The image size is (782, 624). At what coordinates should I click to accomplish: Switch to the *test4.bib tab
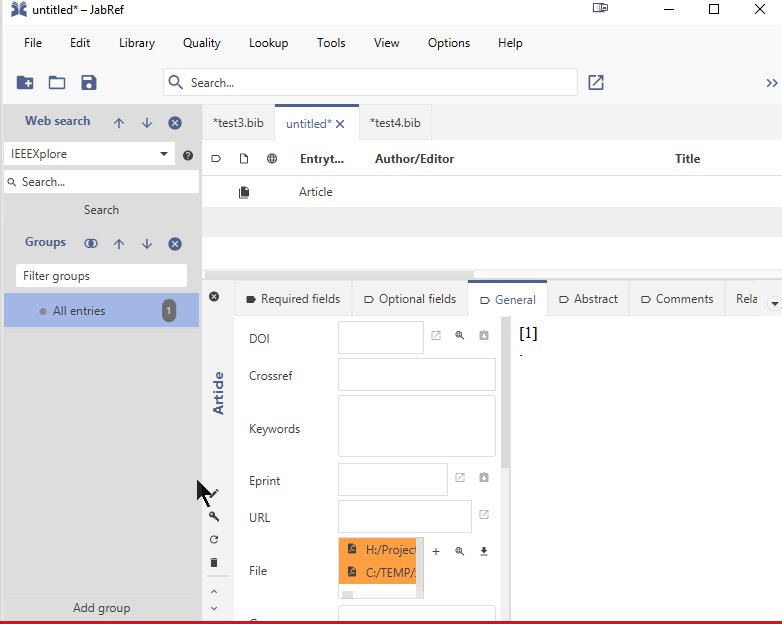pos(395,123)
